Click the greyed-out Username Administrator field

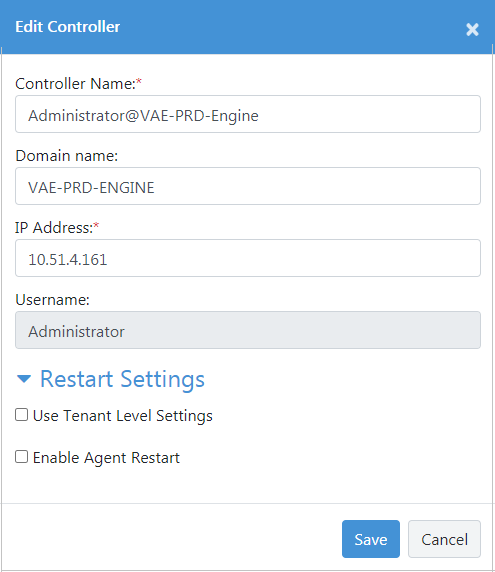248,330
